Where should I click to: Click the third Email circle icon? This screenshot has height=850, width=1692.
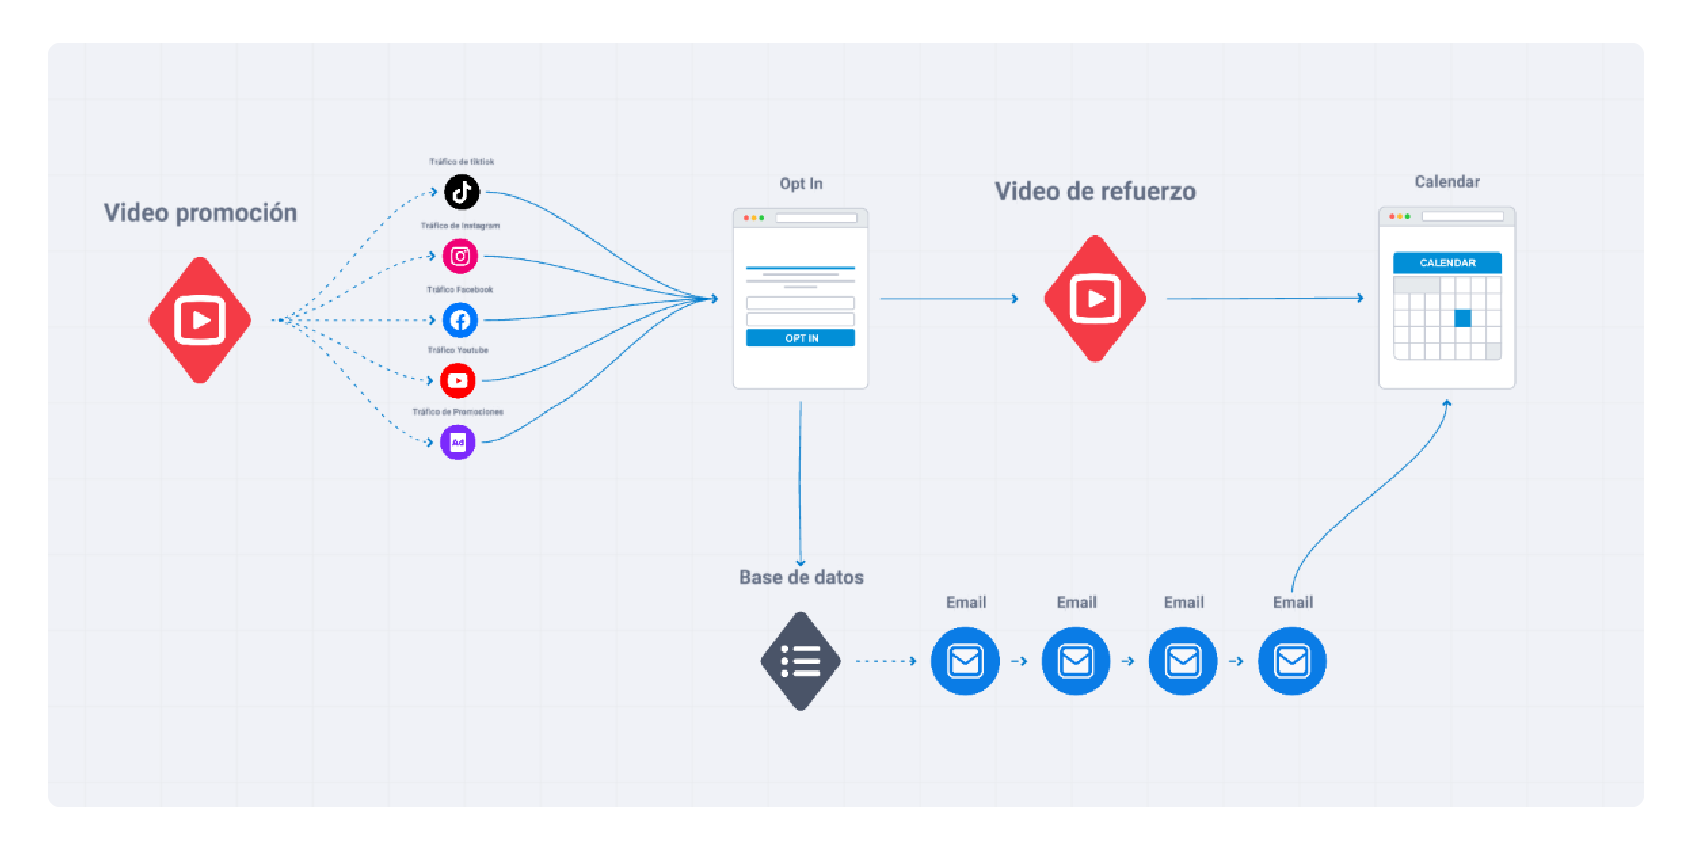pos(1183,661)
